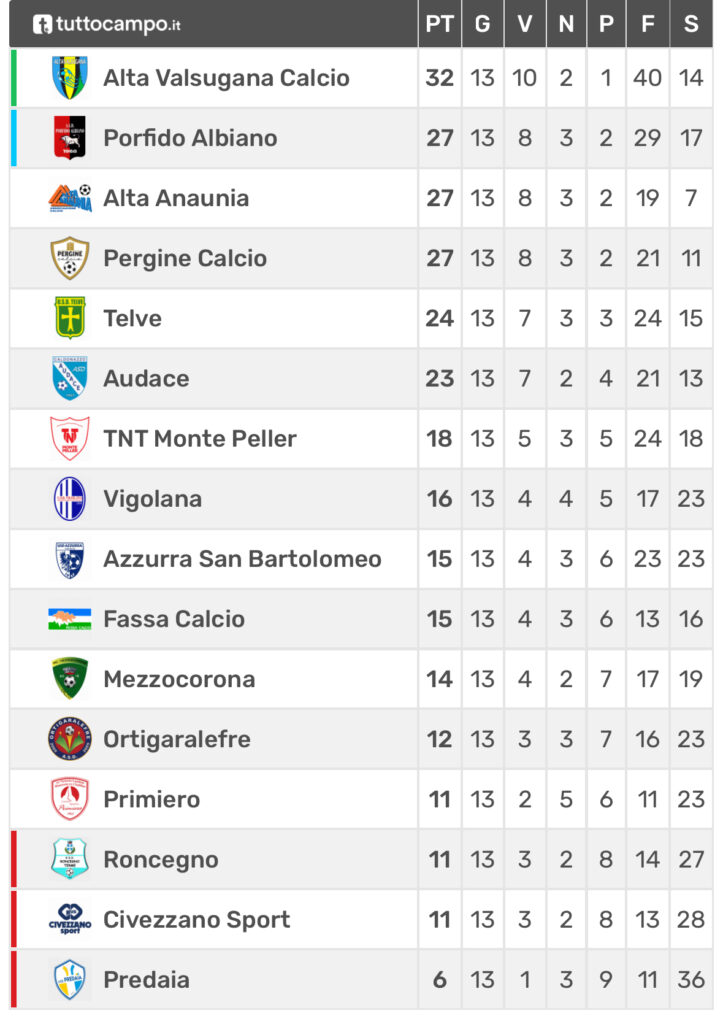This screenshot has width=723, height=1024.
Task: Open the Roncegno team name link
Action: pos(161,860)
